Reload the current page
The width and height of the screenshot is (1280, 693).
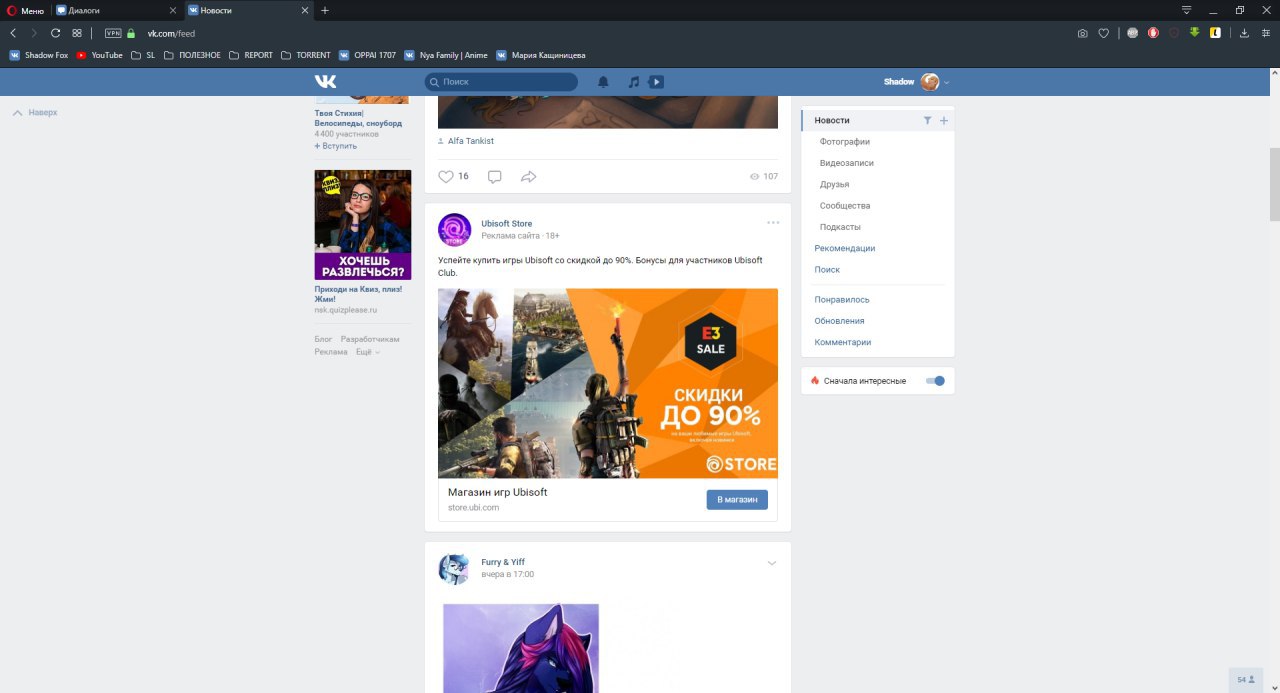coord(55,33)
